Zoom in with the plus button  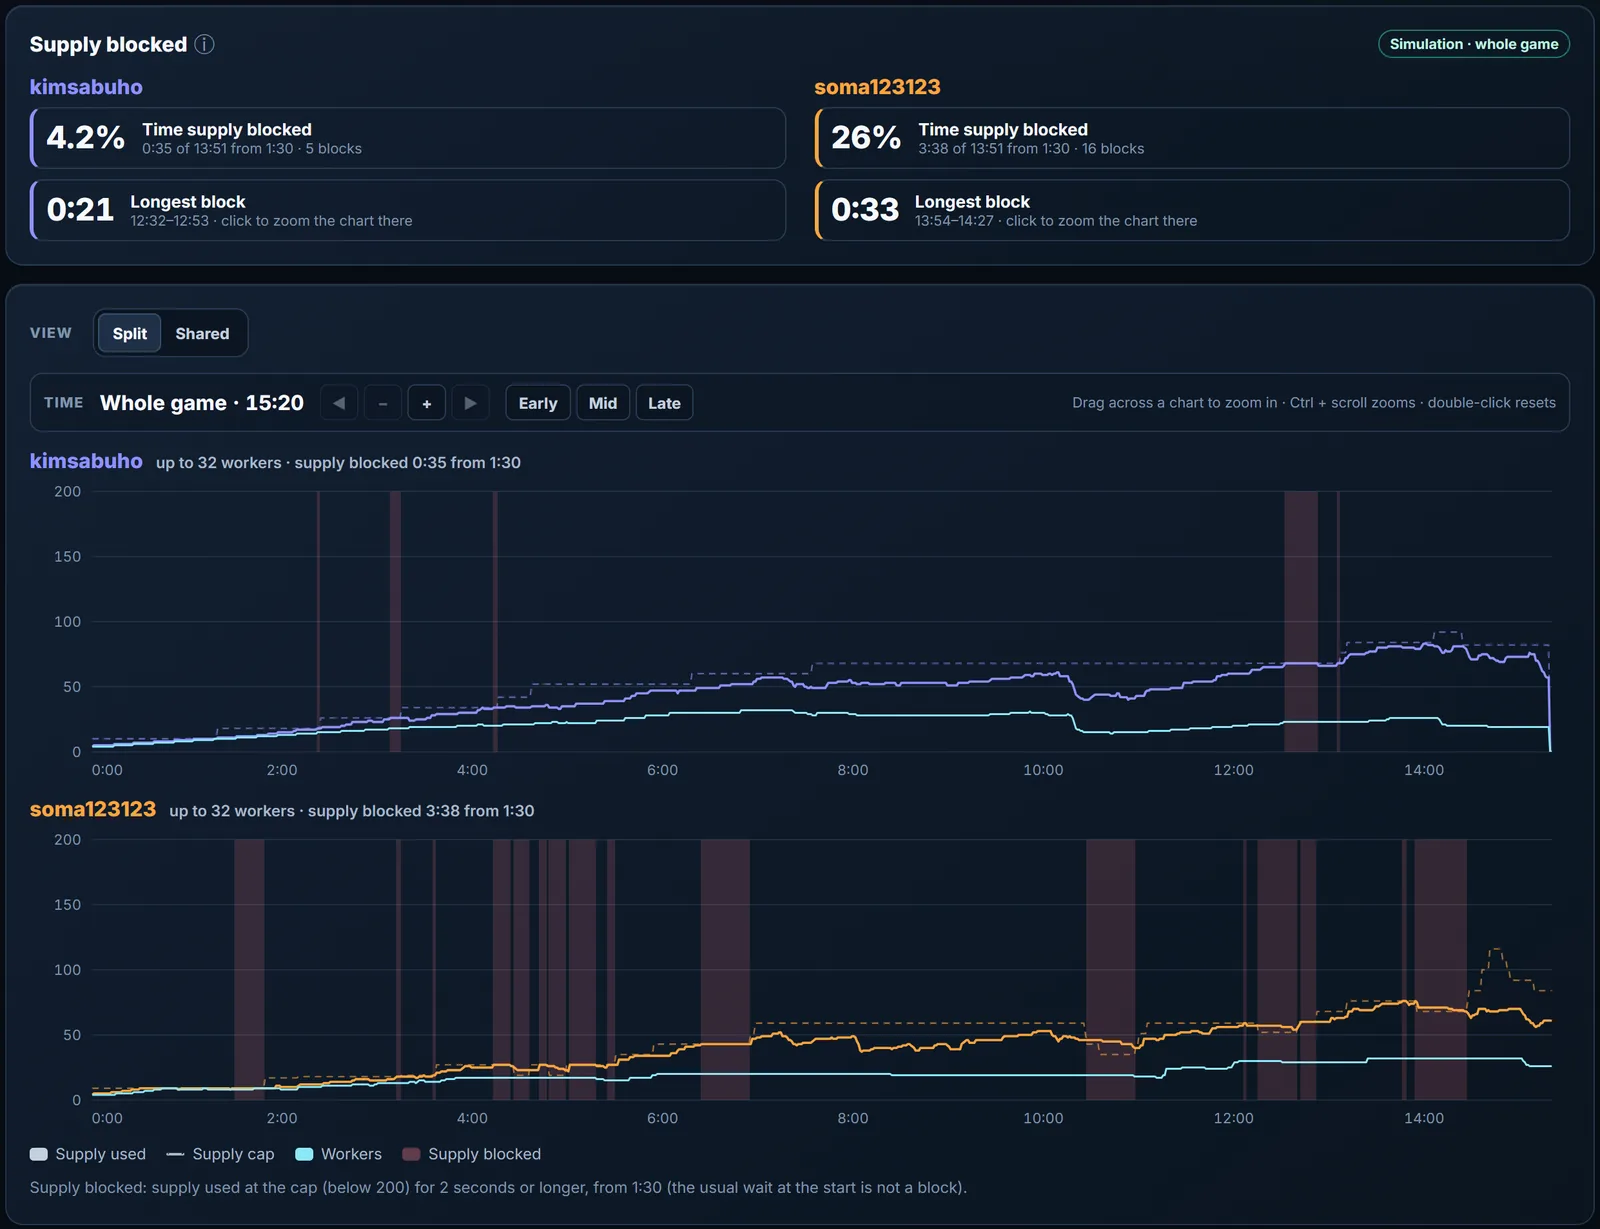(427, 403)
